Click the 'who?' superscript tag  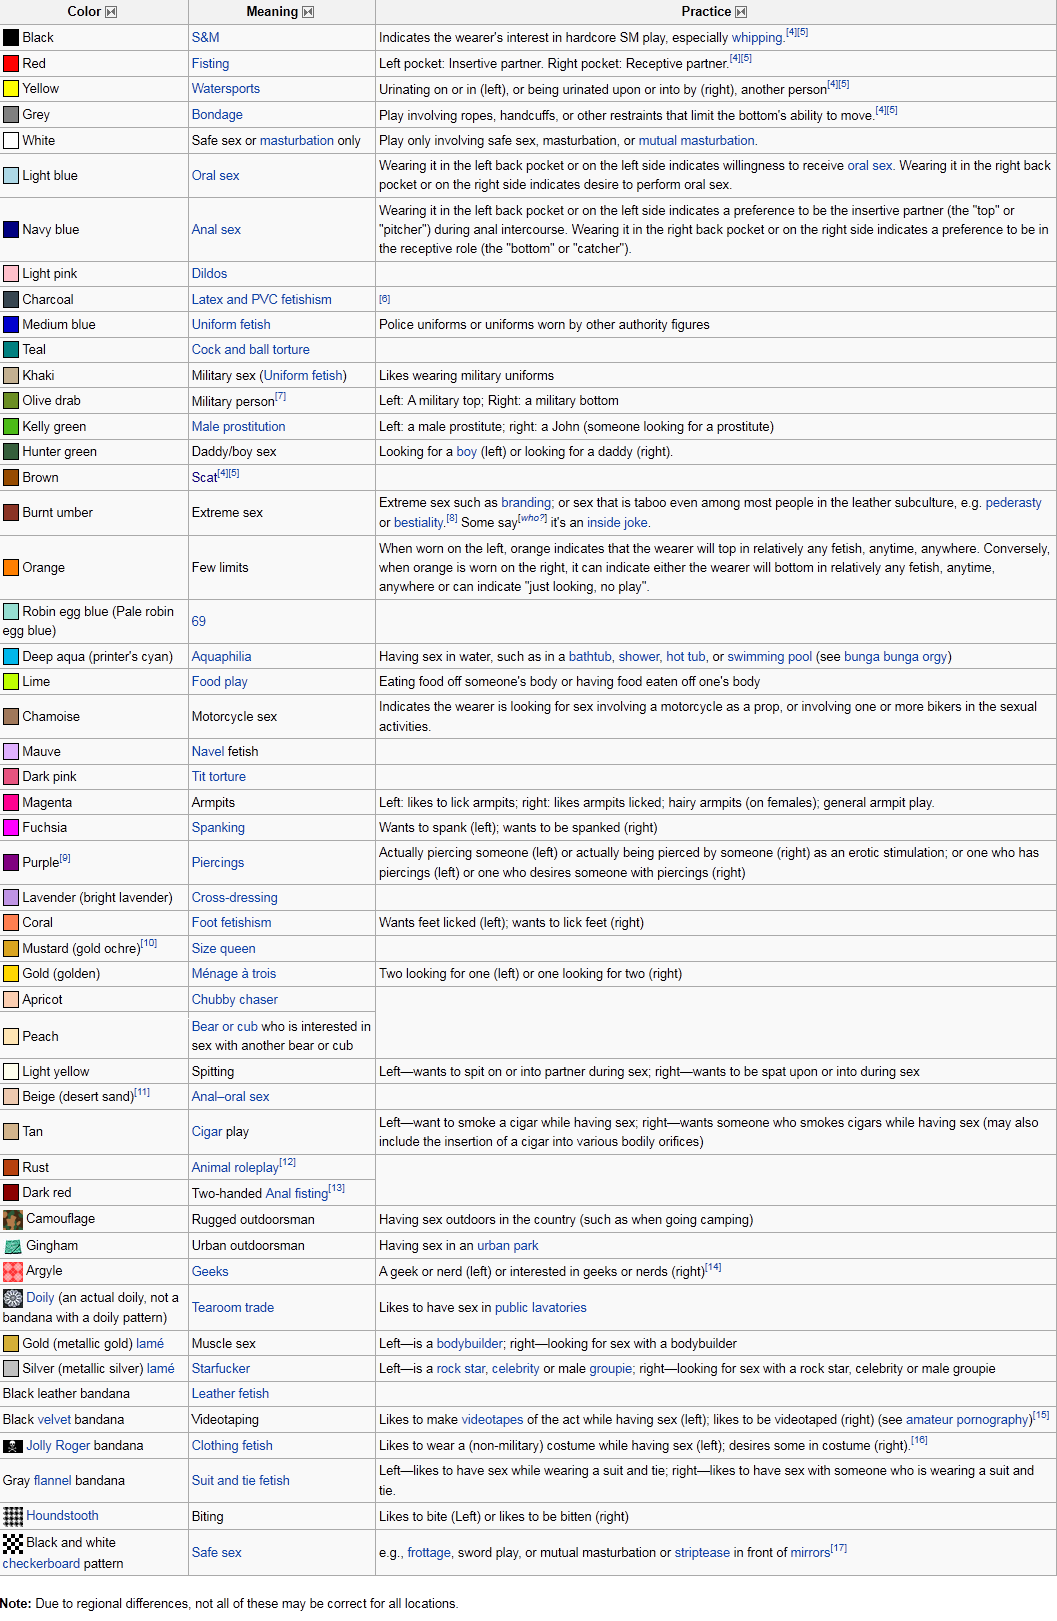[x=533, y=518]
